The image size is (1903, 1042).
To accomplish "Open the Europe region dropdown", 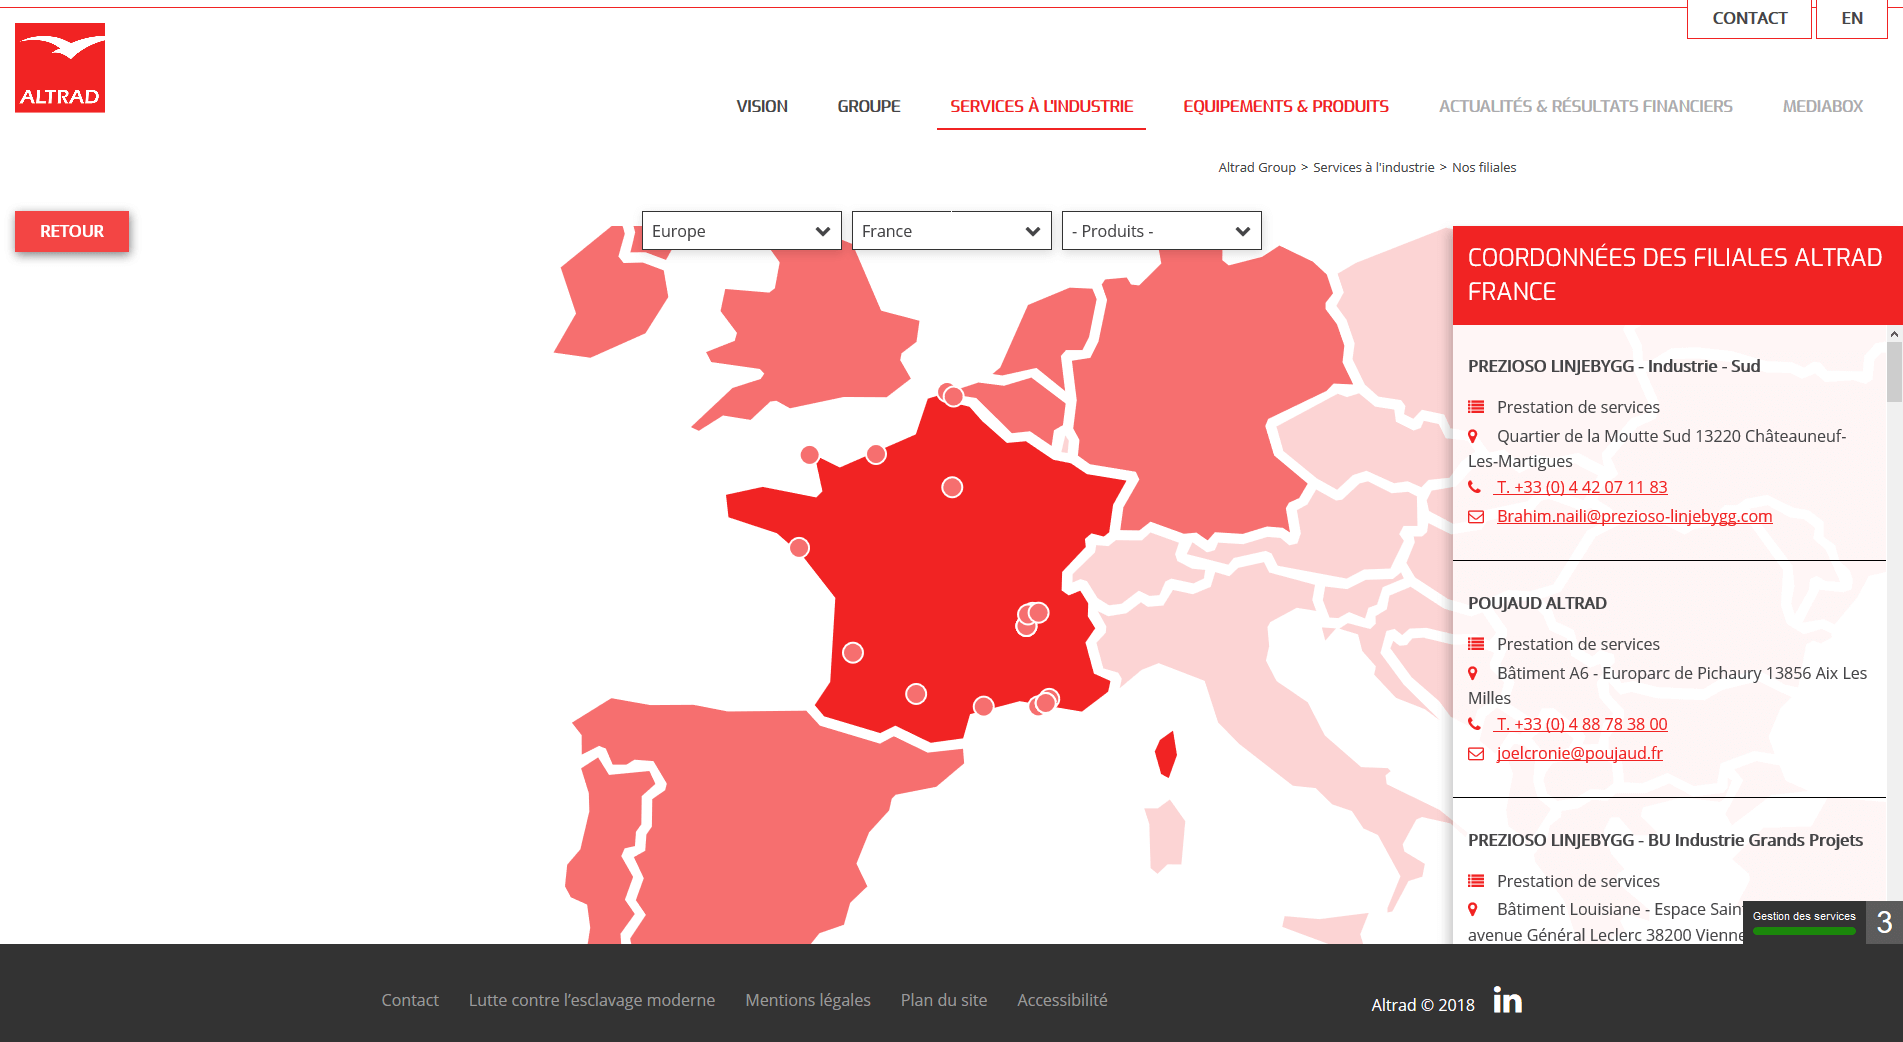I will coord(742,231).
